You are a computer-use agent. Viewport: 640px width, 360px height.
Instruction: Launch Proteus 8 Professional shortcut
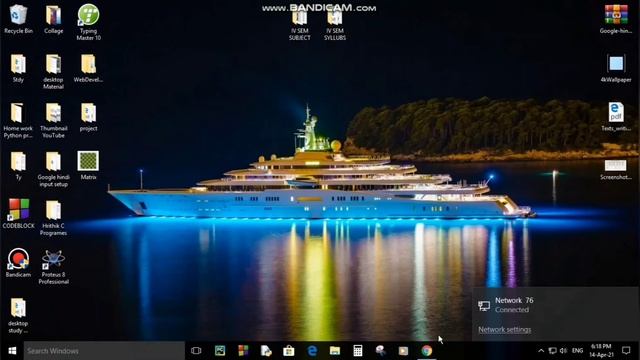coord(53,267)
